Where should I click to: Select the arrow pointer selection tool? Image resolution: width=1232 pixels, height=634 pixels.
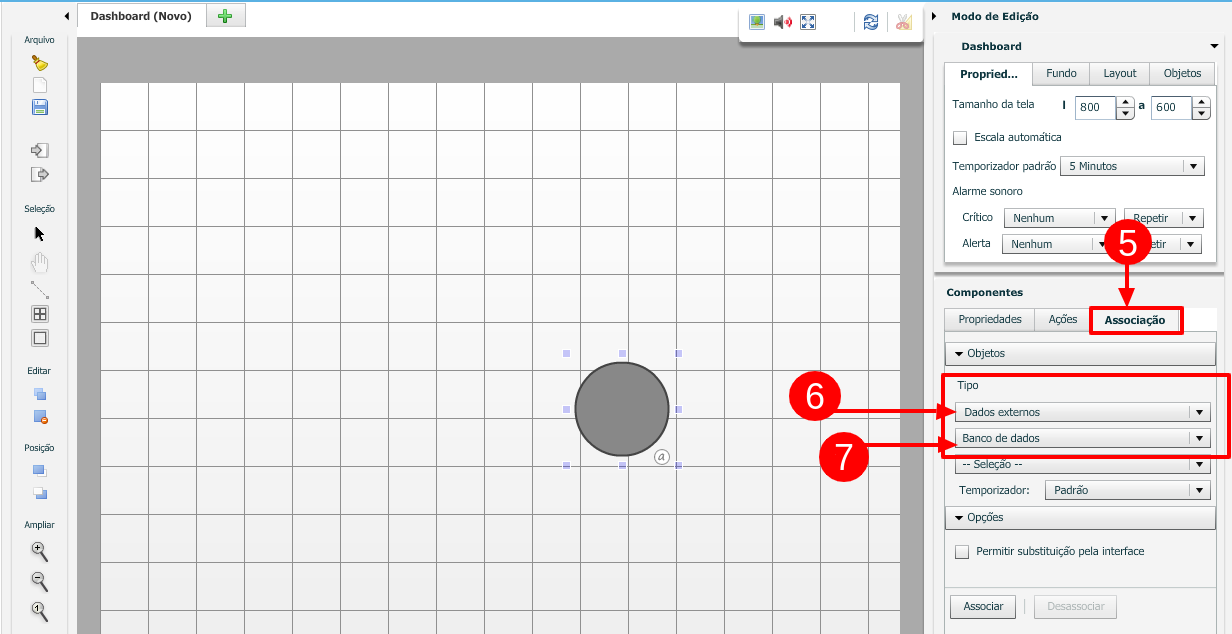[x=40, y=234]
